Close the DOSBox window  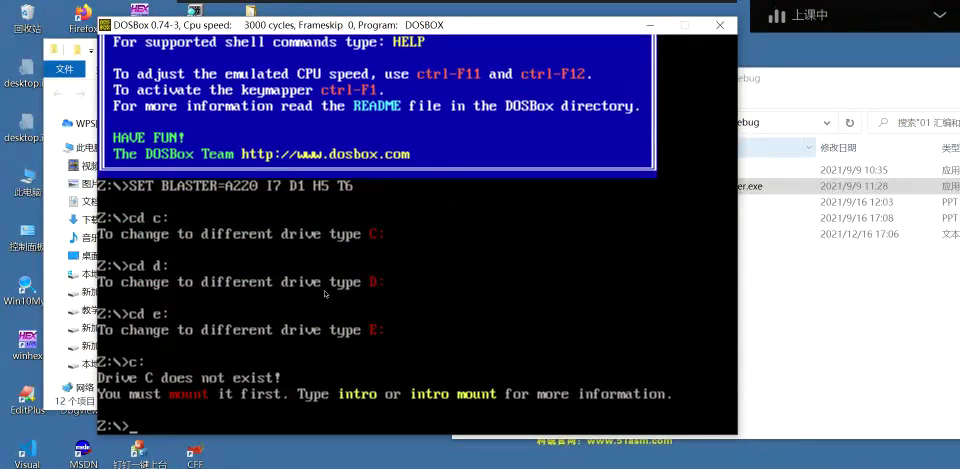(720, 25)
